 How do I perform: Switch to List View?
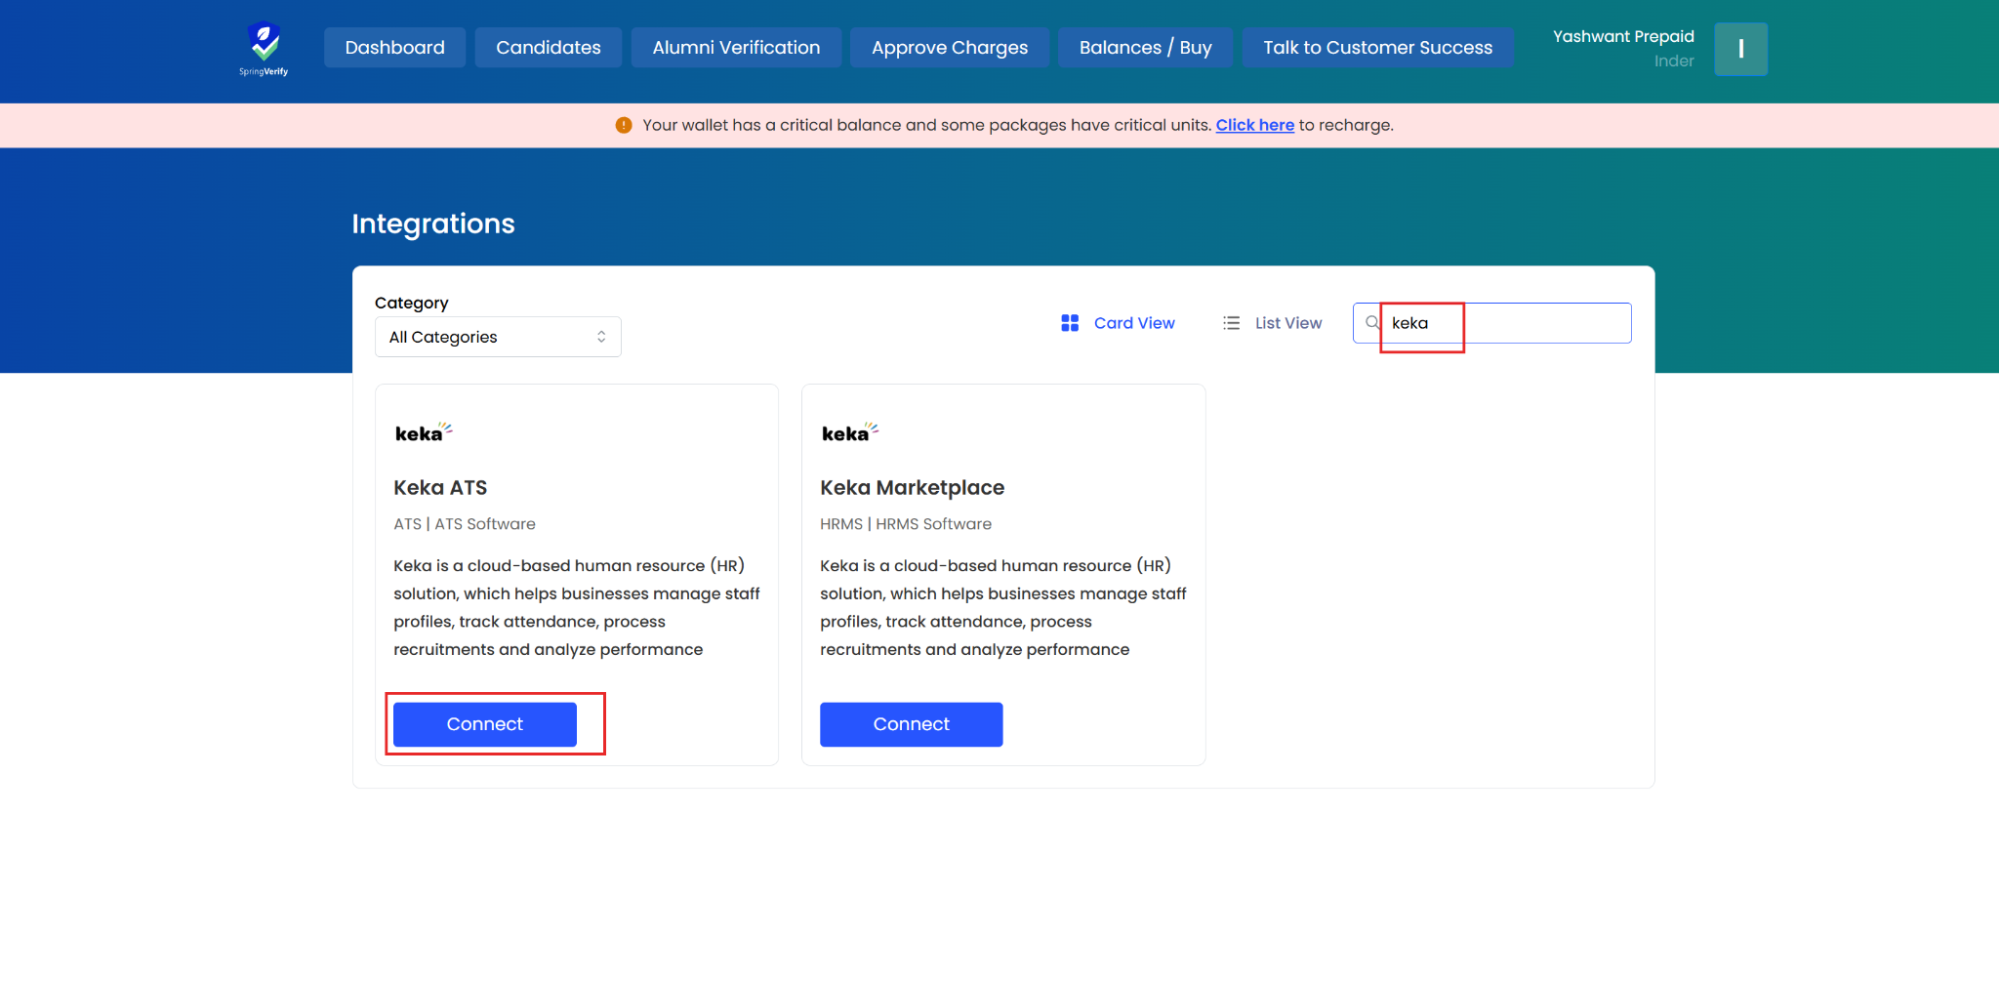pos(1287,323)
